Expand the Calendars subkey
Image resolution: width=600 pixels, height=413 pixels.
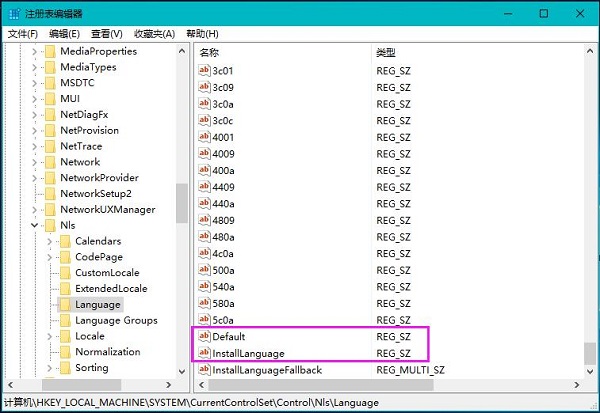point(49,241)
